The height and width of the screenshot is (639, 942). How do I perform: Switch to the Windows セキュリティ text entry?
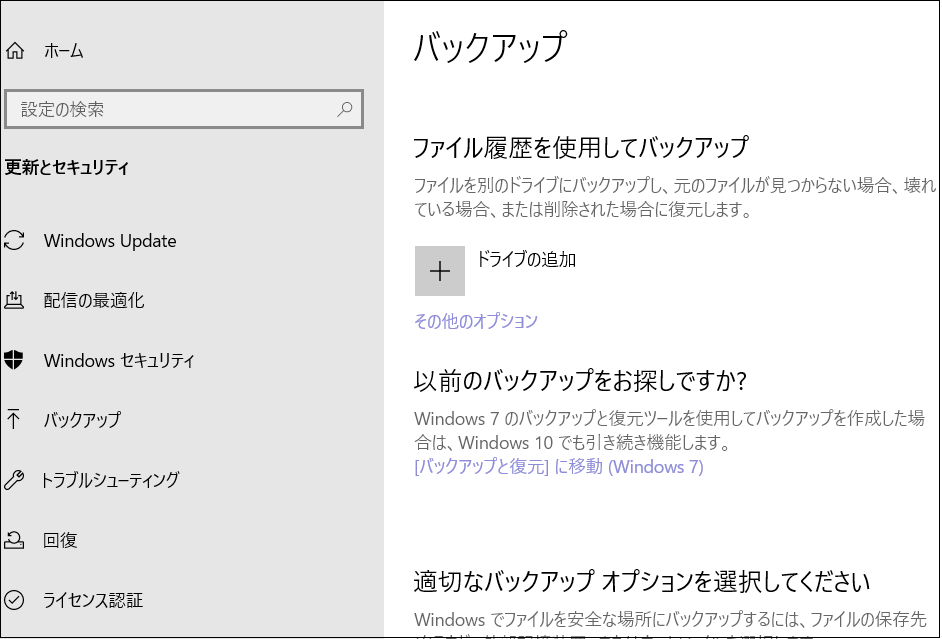click(x=119, y=361)
